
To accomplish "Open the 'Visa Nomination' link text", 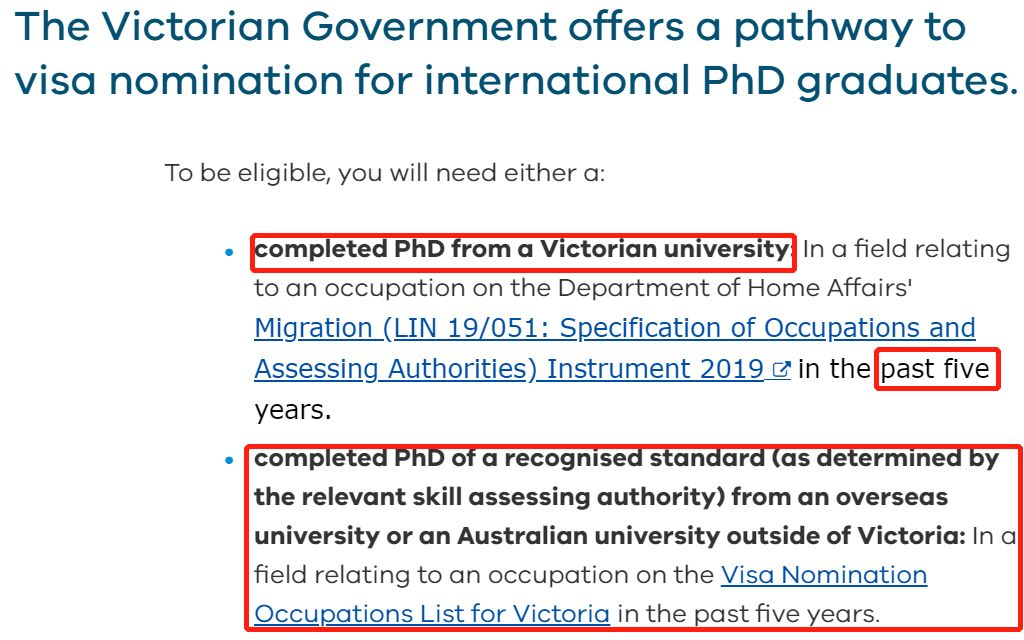I will click(x=824, y=575).
